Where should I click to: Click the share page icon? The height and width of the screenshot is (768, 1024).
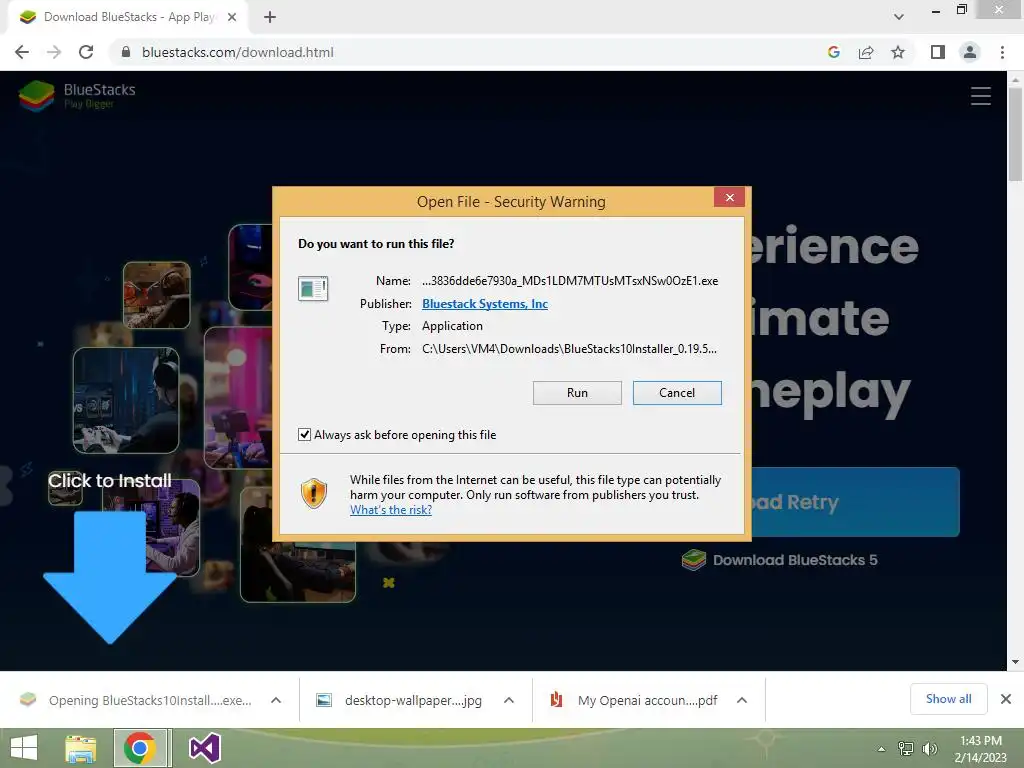(866, 52)
